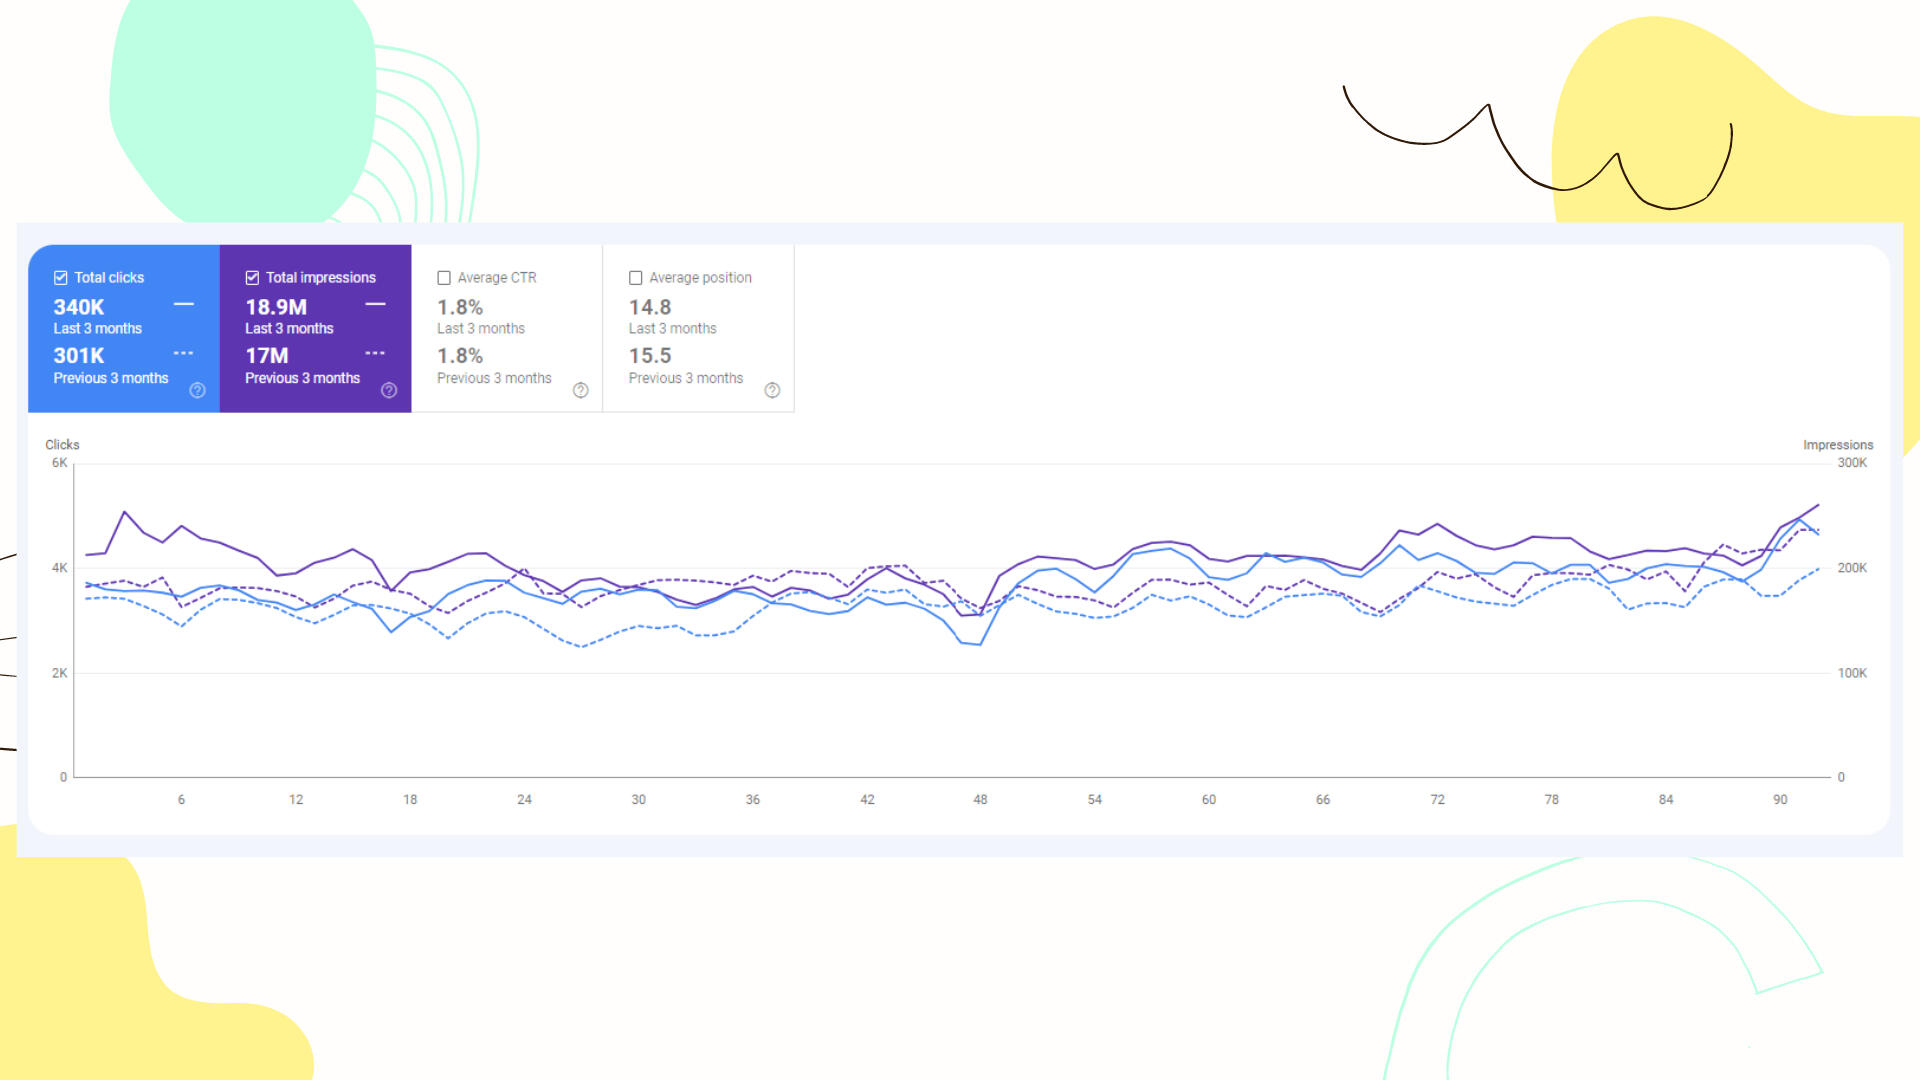The image size is (1920, 1080).
Task: Select the 340K total clicks value
Action: (79, 308)
